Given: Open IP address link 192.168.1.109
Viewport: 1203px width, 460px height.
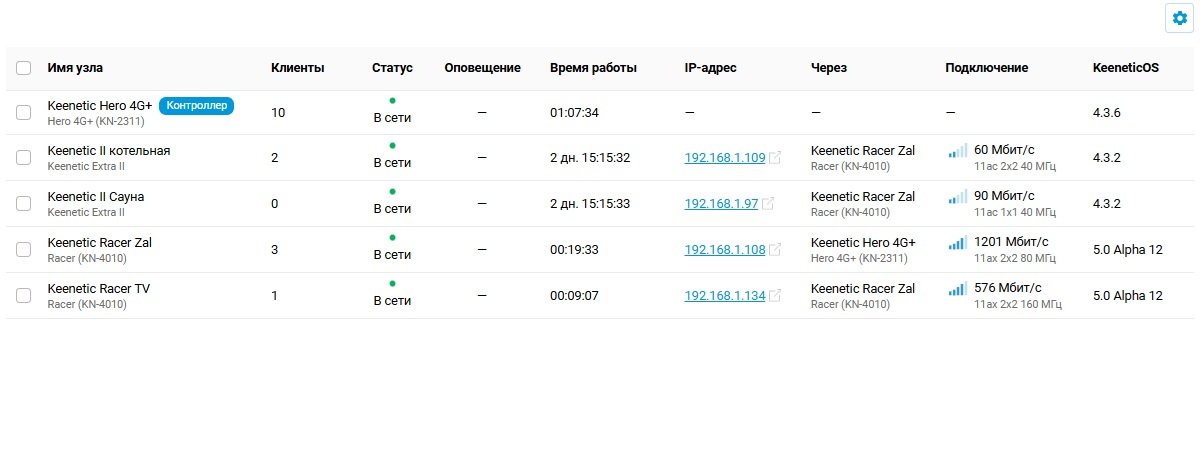Looking at the screenshot, I should (x=725, y=158).
